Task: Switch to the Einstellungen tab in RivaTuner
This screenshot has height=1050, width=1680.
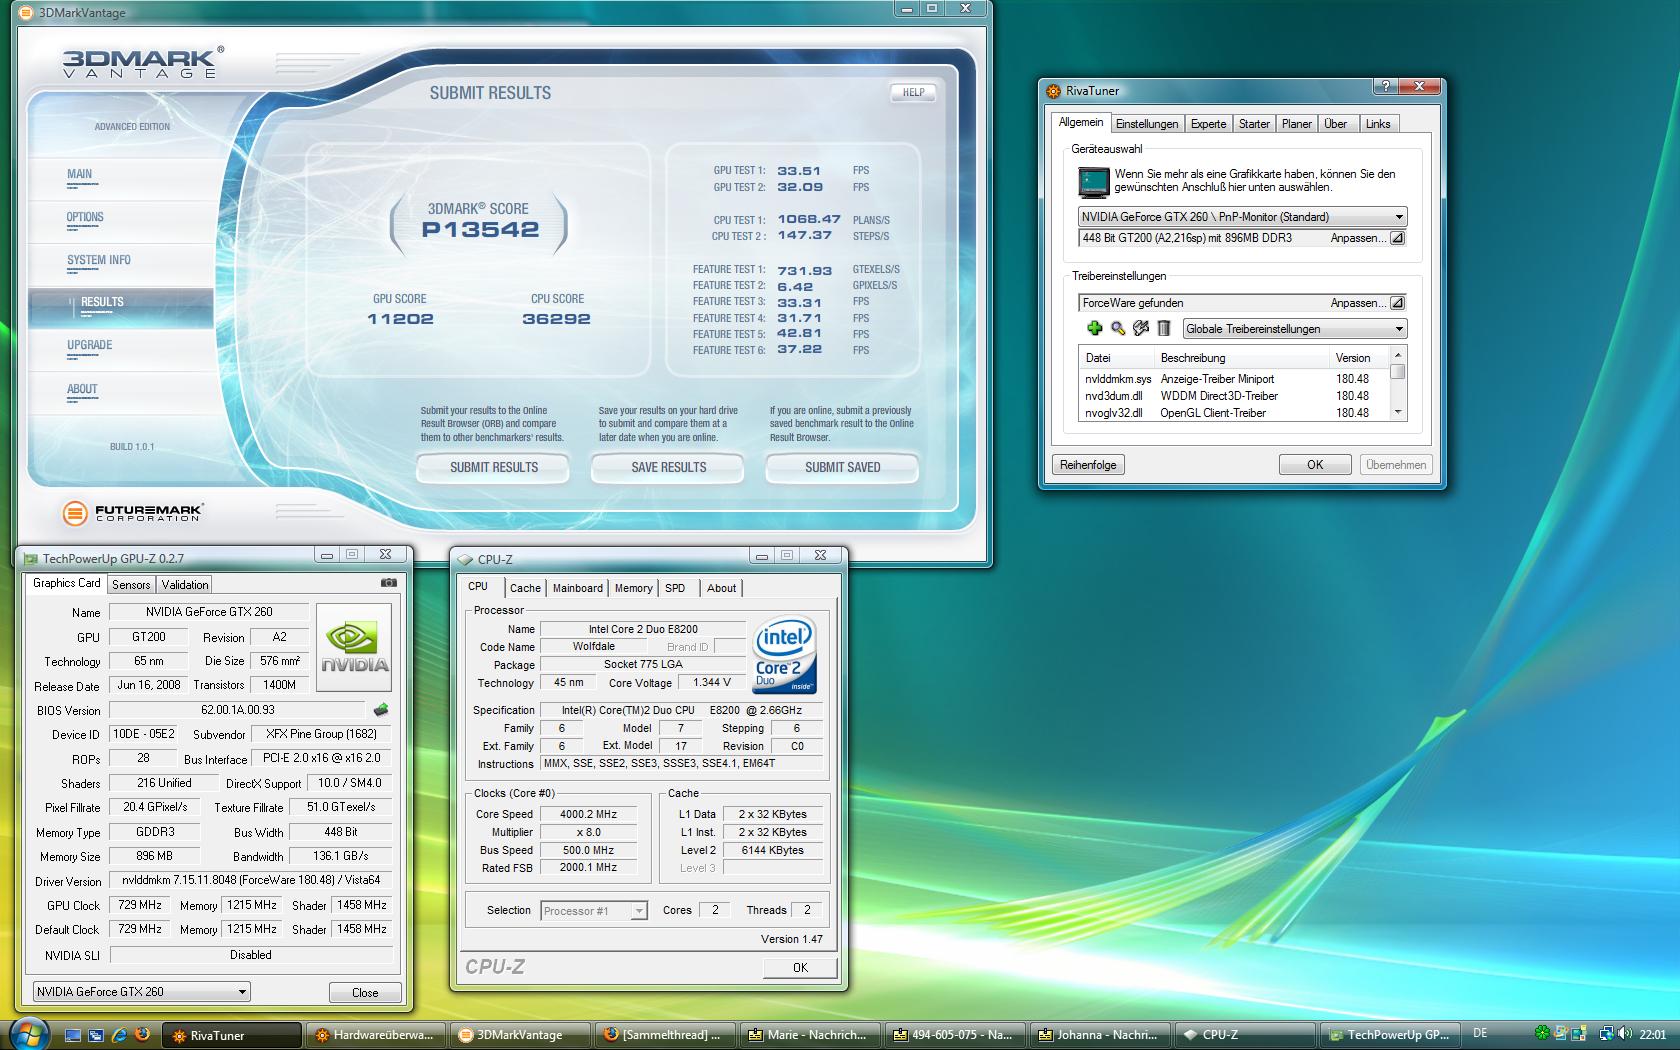Action: click(1147, 124)
